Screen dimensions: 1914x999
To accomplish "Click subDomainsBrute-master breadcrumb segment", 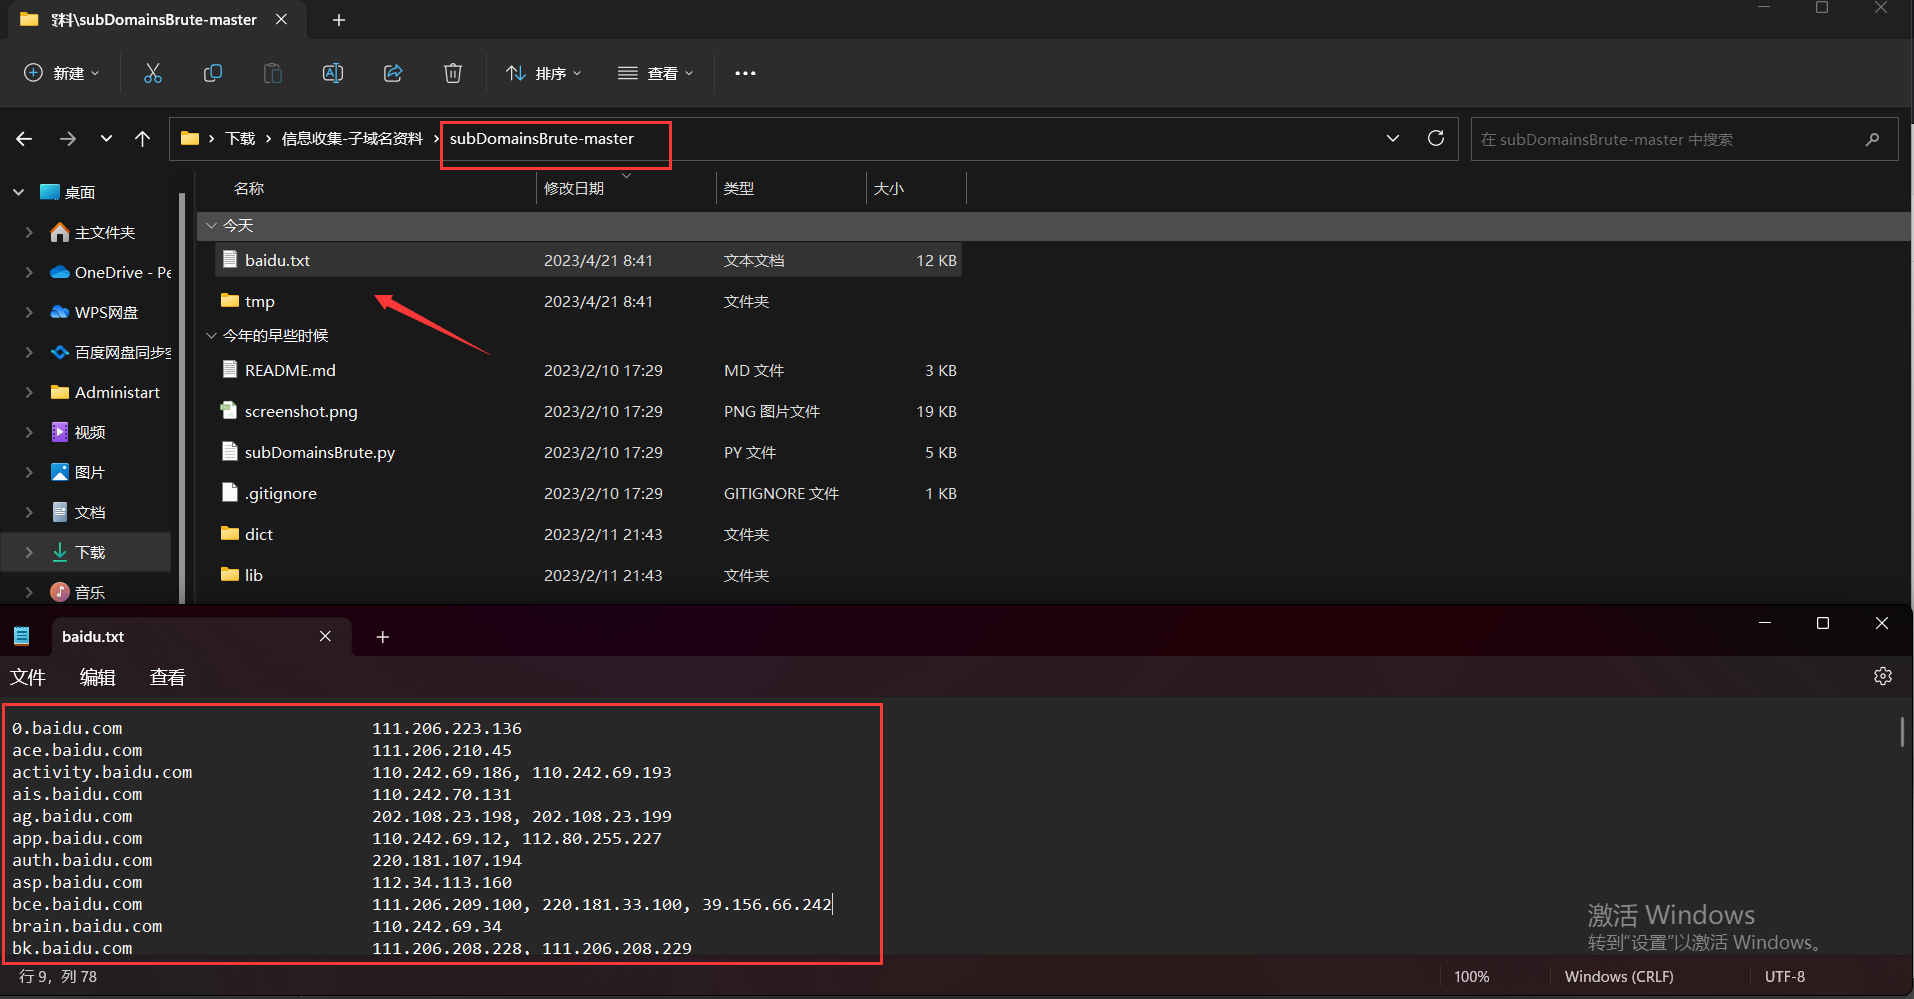I will (x=542, y=139).
